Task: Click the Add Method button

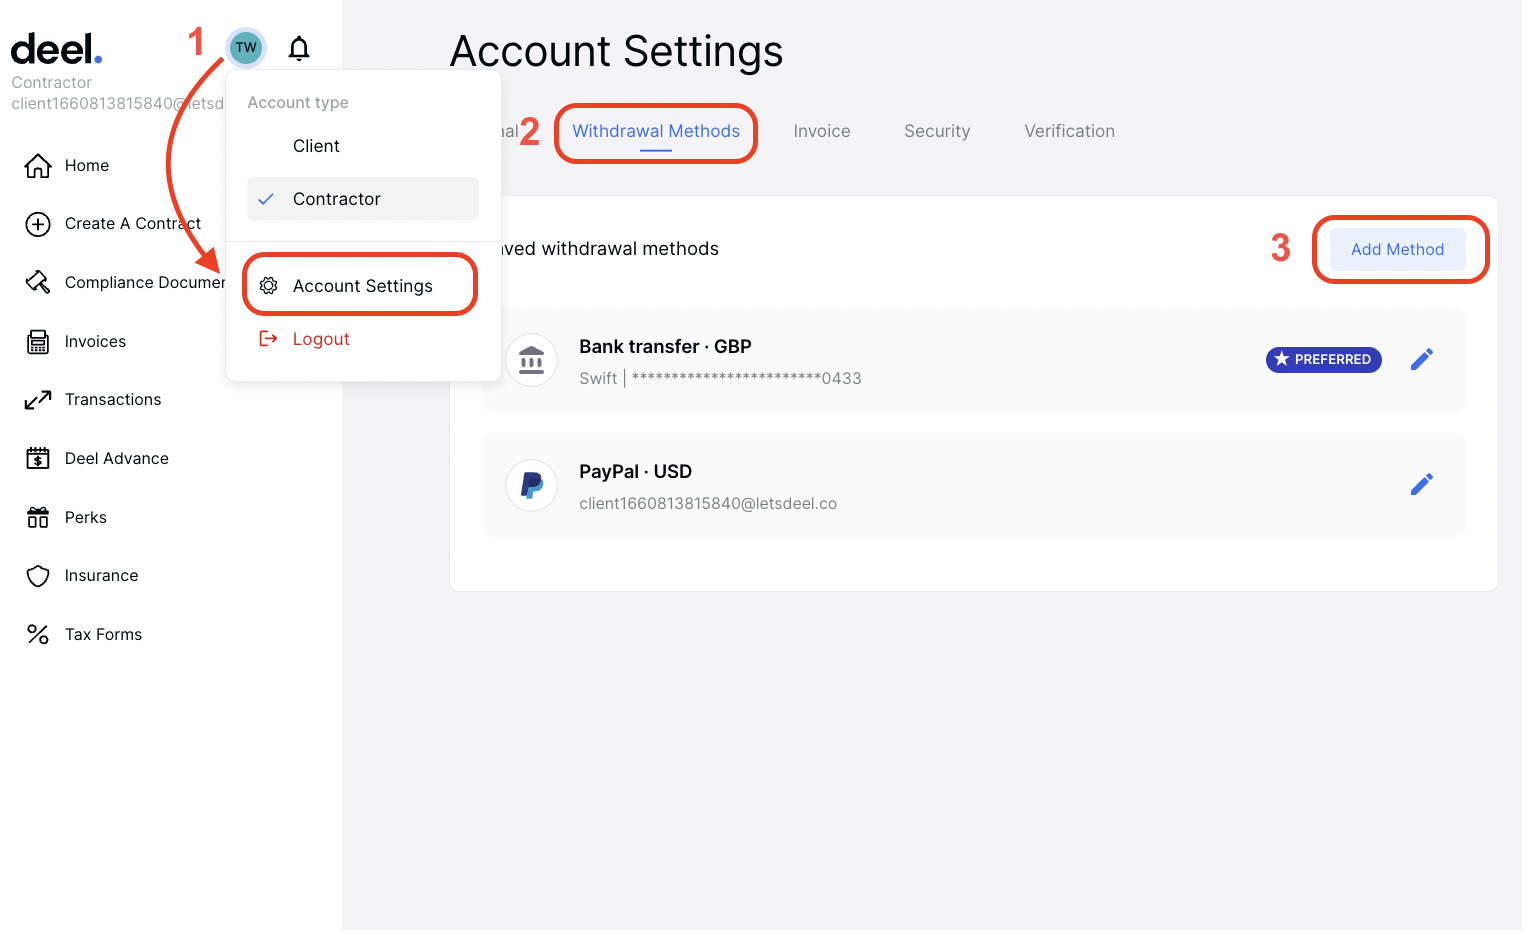Action: point(1398,250)
